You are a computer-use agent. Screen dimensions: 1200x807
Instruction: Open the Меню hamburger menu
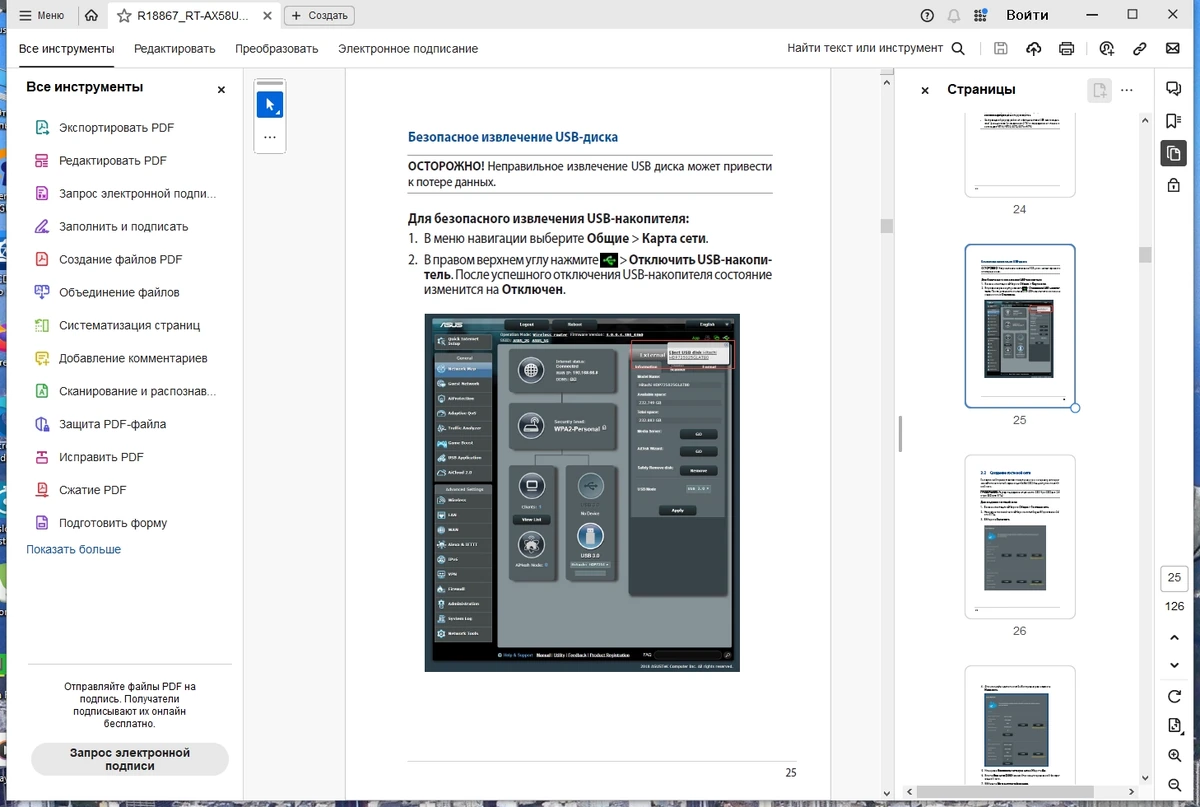(42, 15)
